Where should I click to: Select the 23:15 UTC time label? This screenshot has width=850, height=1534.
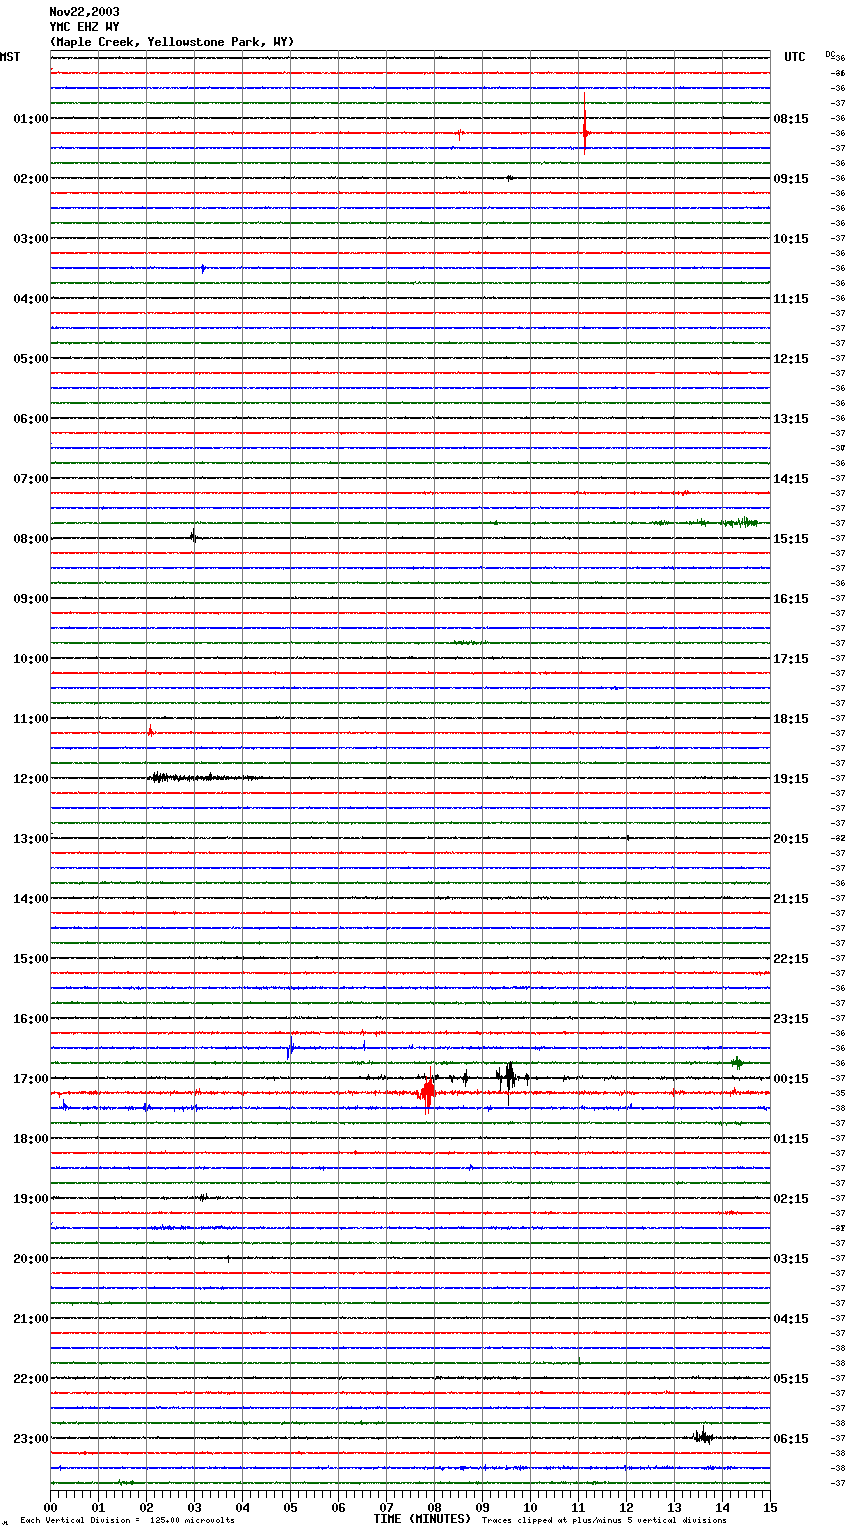(791, 1019)
